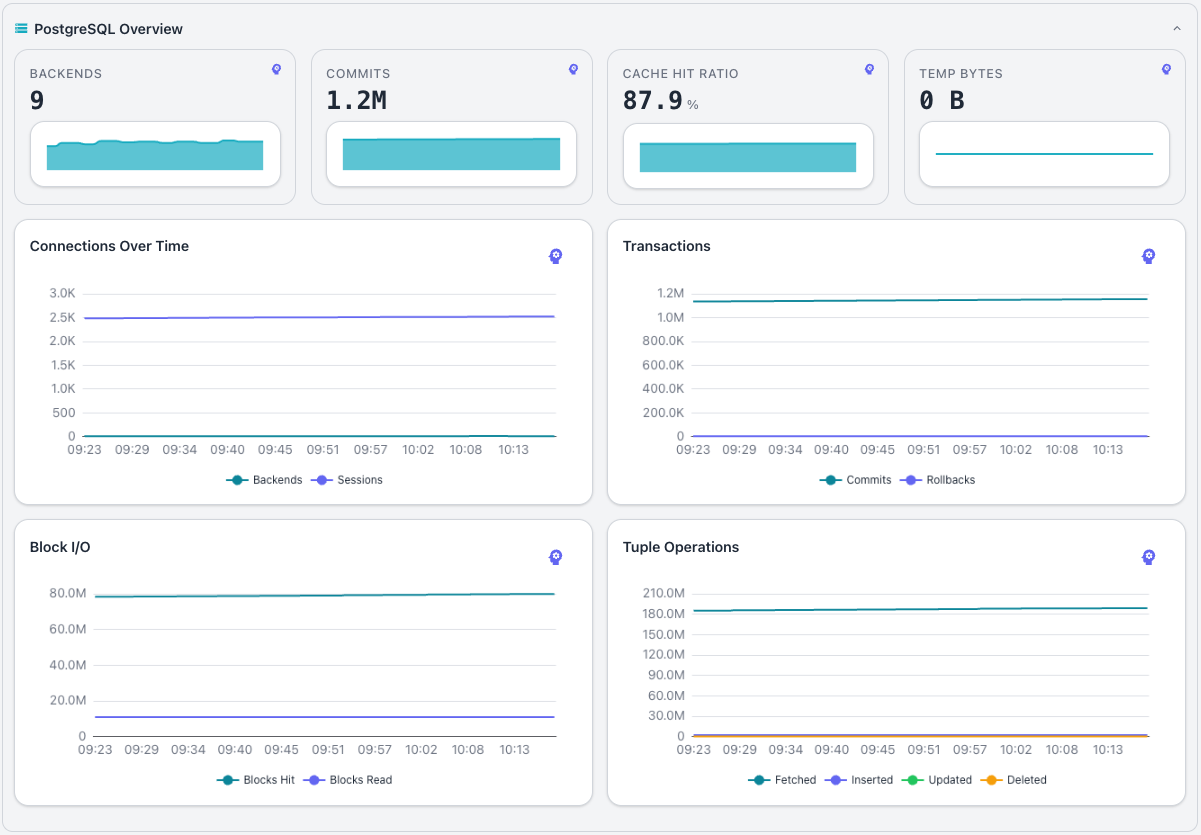Click the 10:13 time label in Connections chart
Image resolution: width=1201 pixels, height=835 pixels.
tap(514, 450)
